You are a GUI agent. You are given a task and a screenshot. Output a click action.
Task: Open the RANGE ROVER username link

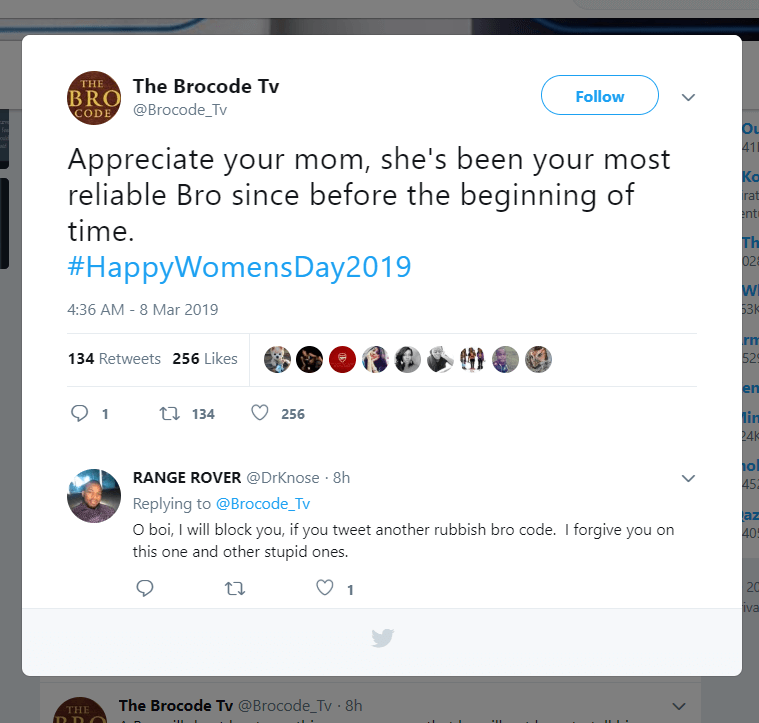[x=186, y=478]
